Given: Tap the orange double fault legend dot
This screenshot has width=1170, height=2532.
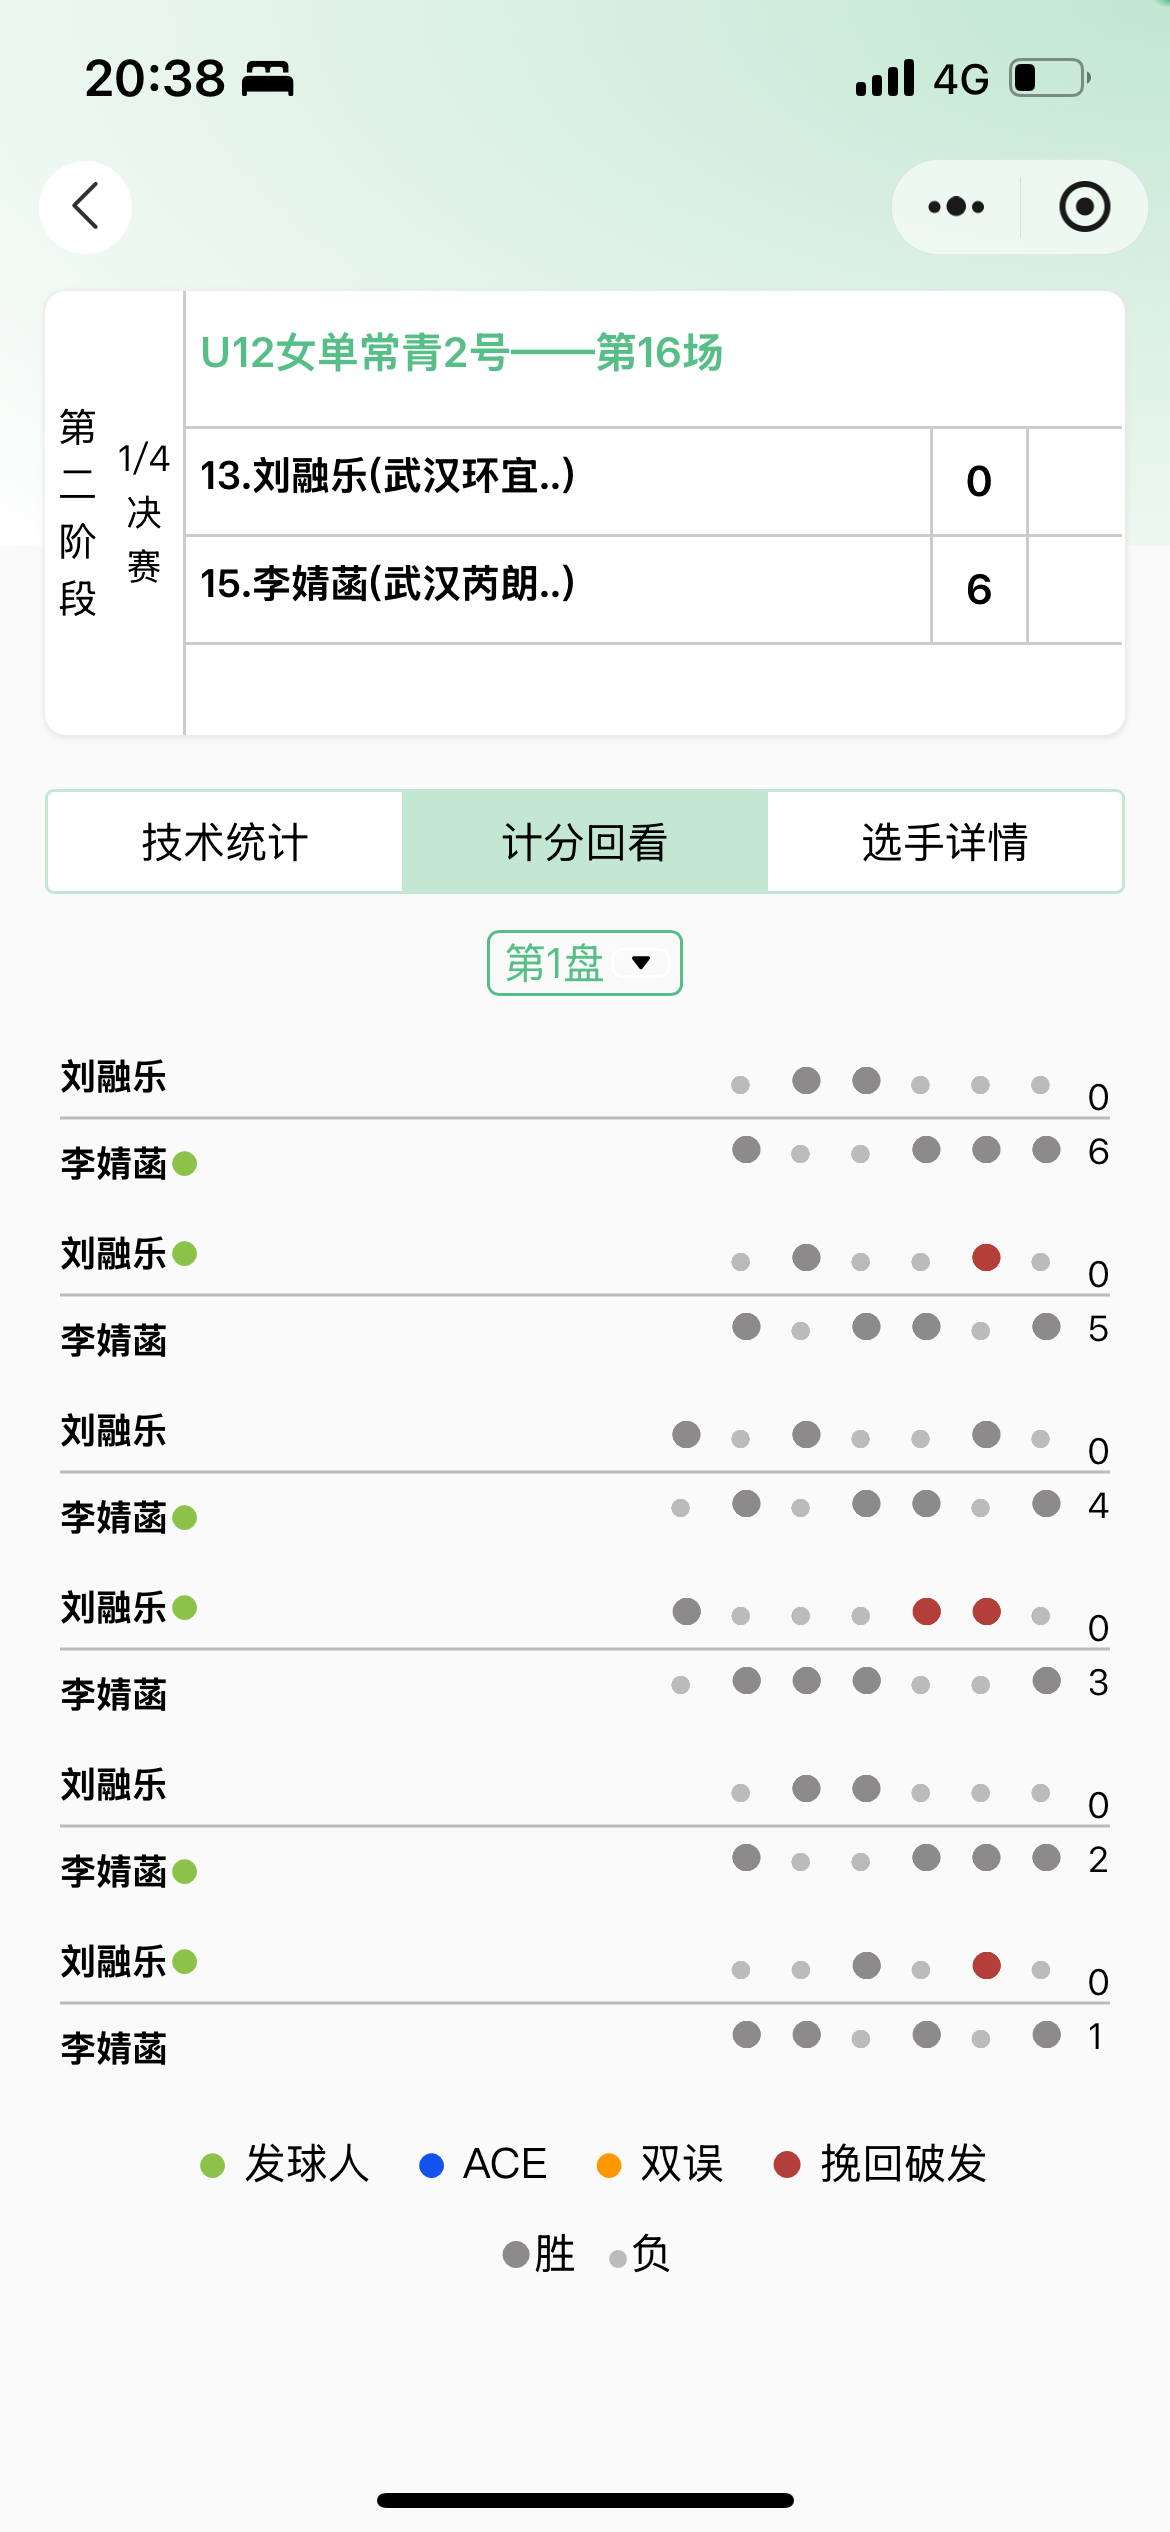Looking at the screenshot, I should [609, 2166].
